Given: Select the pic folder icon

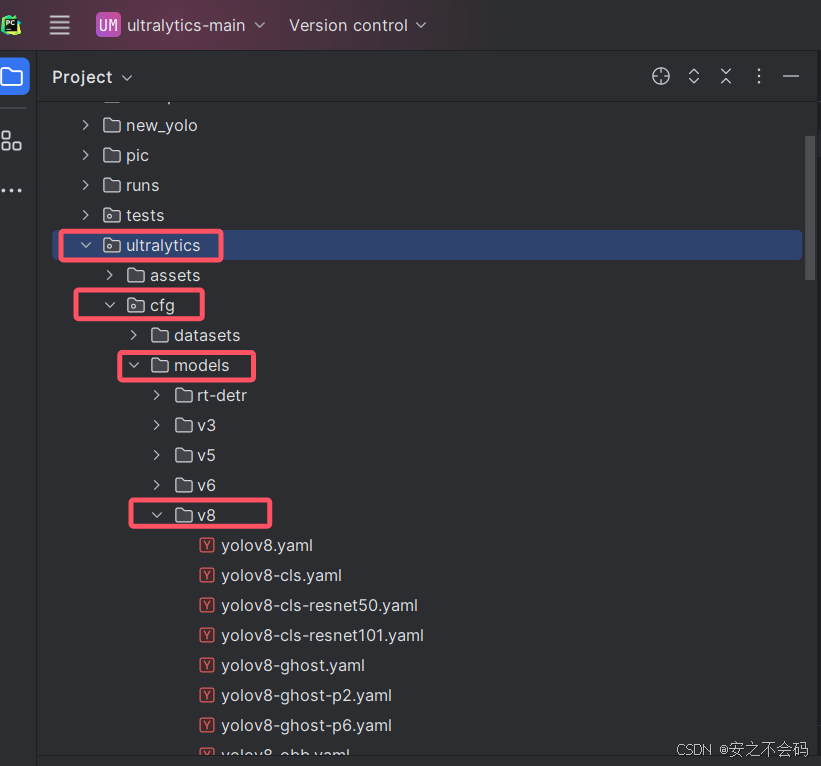Looking at the screenshot, I should tap(112, 155).
